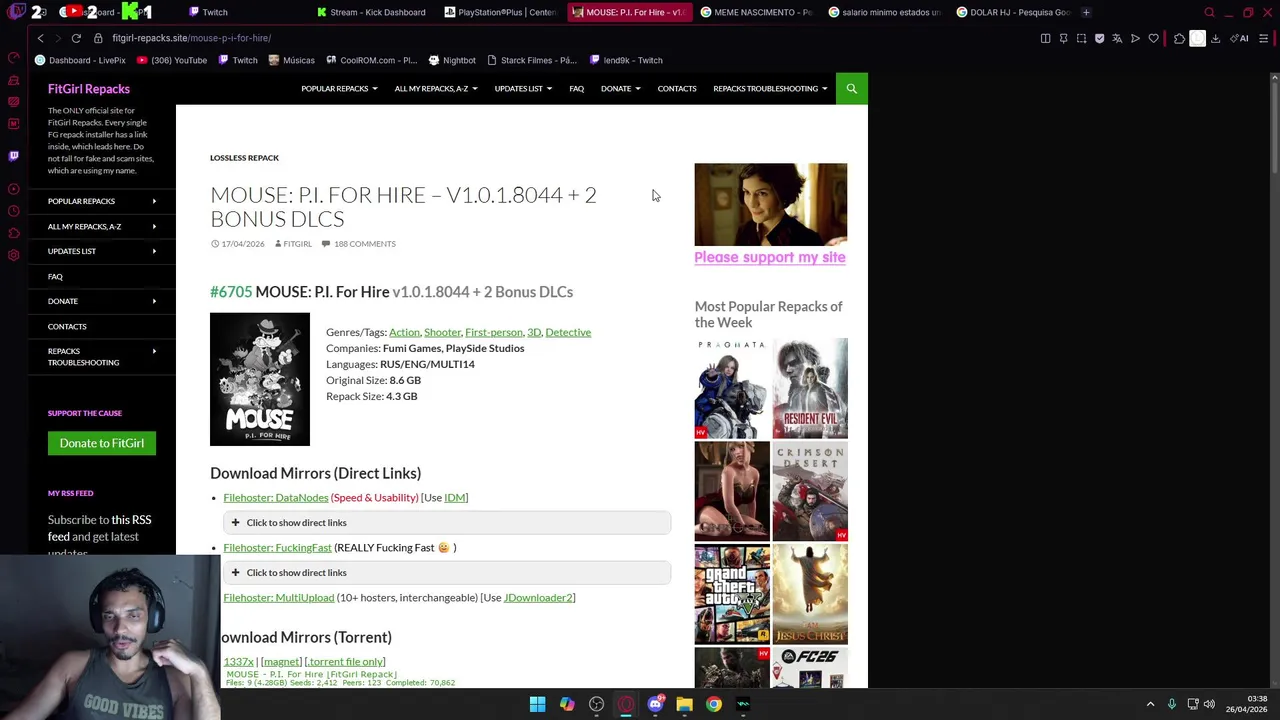Go back with the browser back arrow
Viewport: 1280px width, 720px height.
40,38
